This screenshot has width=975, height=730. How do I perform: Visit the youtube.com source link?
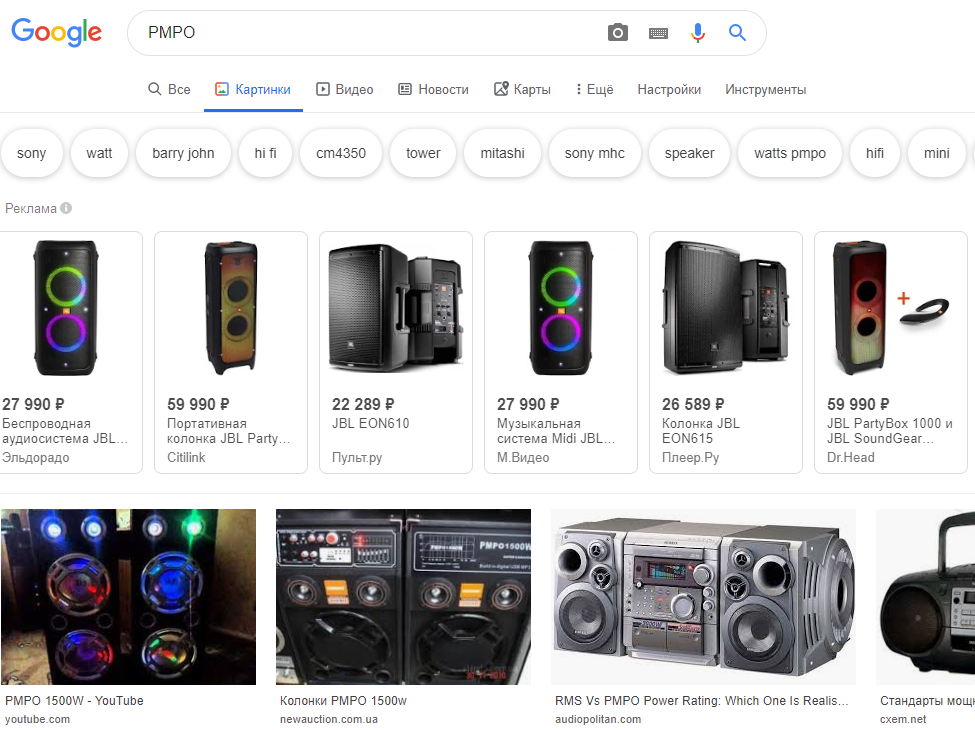coord(37,719)
